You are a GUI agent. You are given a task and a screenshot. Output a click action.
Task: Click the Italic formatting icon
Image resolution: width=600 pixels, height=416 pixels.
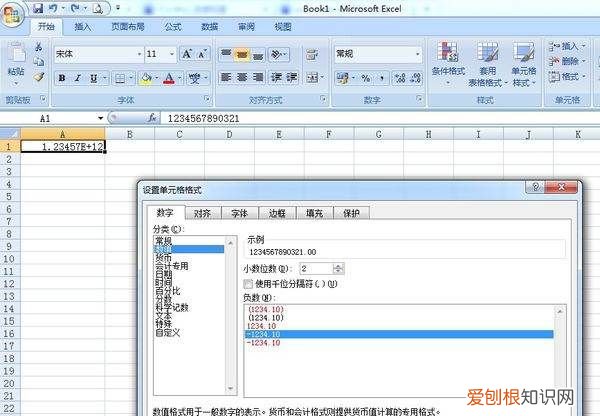(77, 78)
